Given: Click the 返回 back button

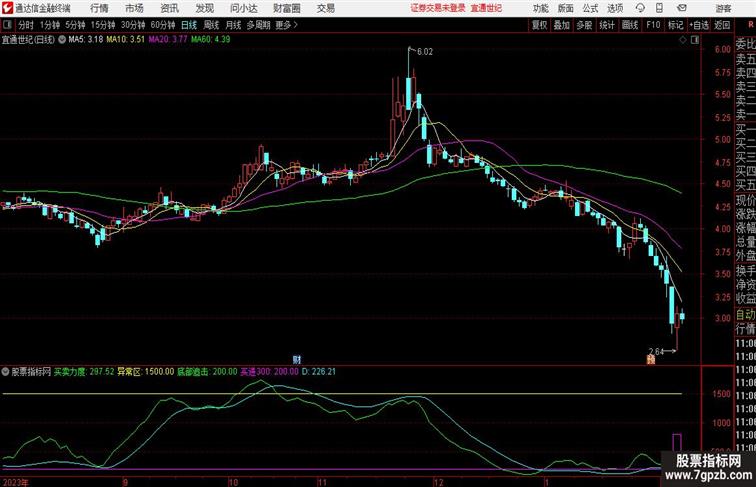Looking at the screenshot, I should pyautogui.click(x=722, y=25).
